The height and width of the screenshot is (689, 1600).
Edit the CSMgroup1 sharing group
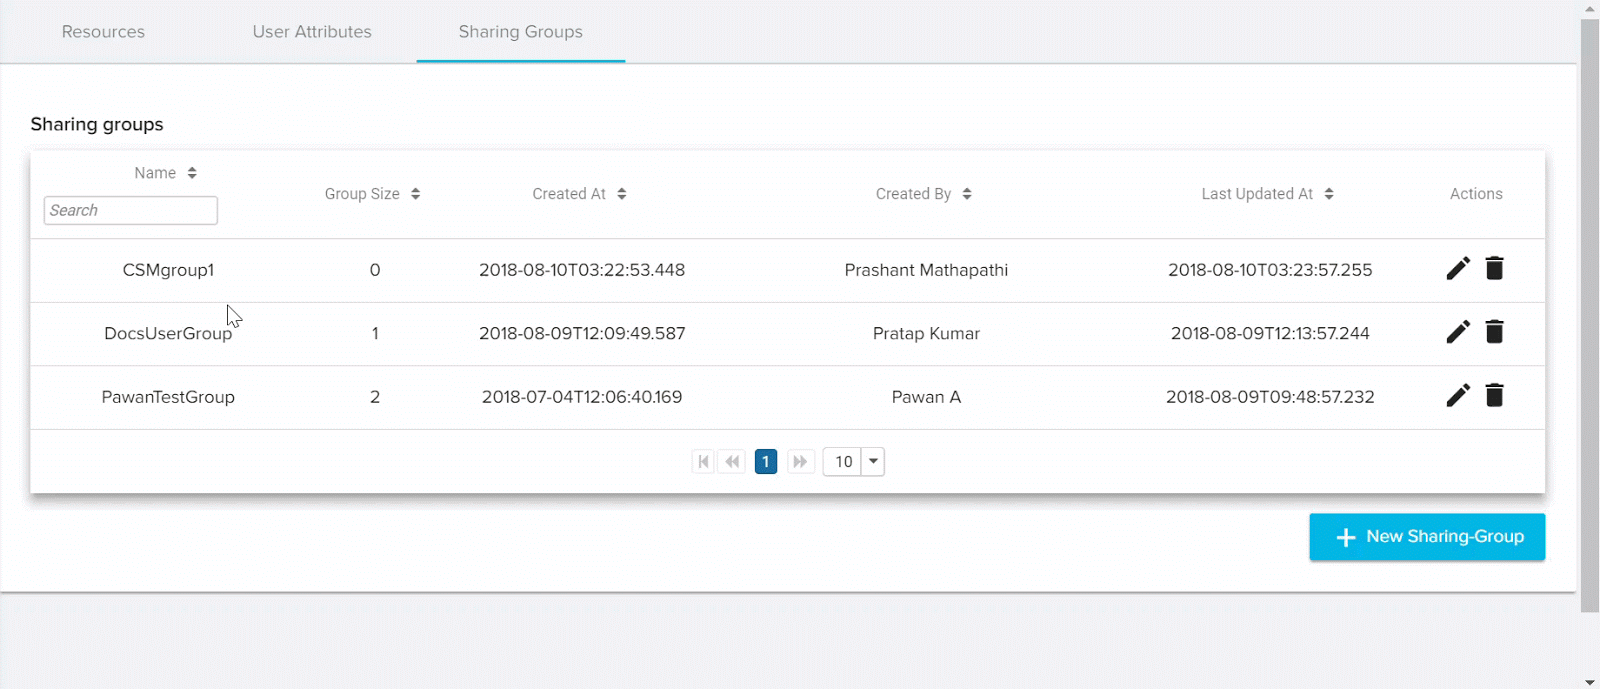click(1458, 268)
